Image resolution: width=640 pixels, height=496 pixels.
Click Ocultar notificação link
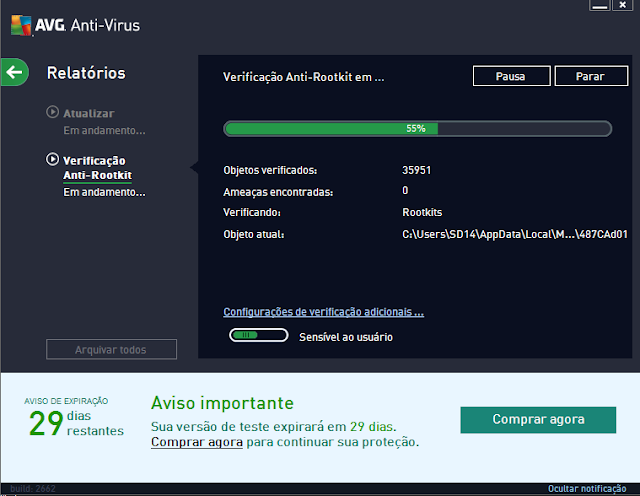[x=587, y=489]
